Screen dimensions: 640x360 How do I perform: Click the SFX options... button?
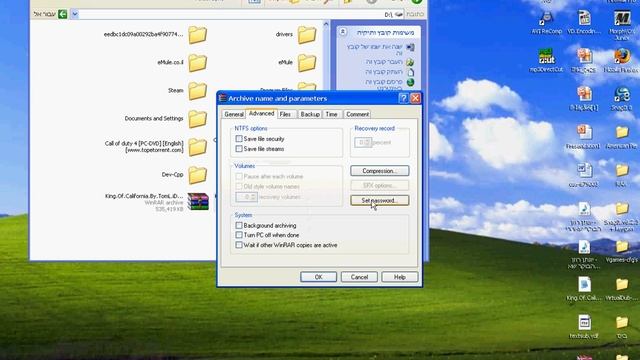click(x=380, y=186)
